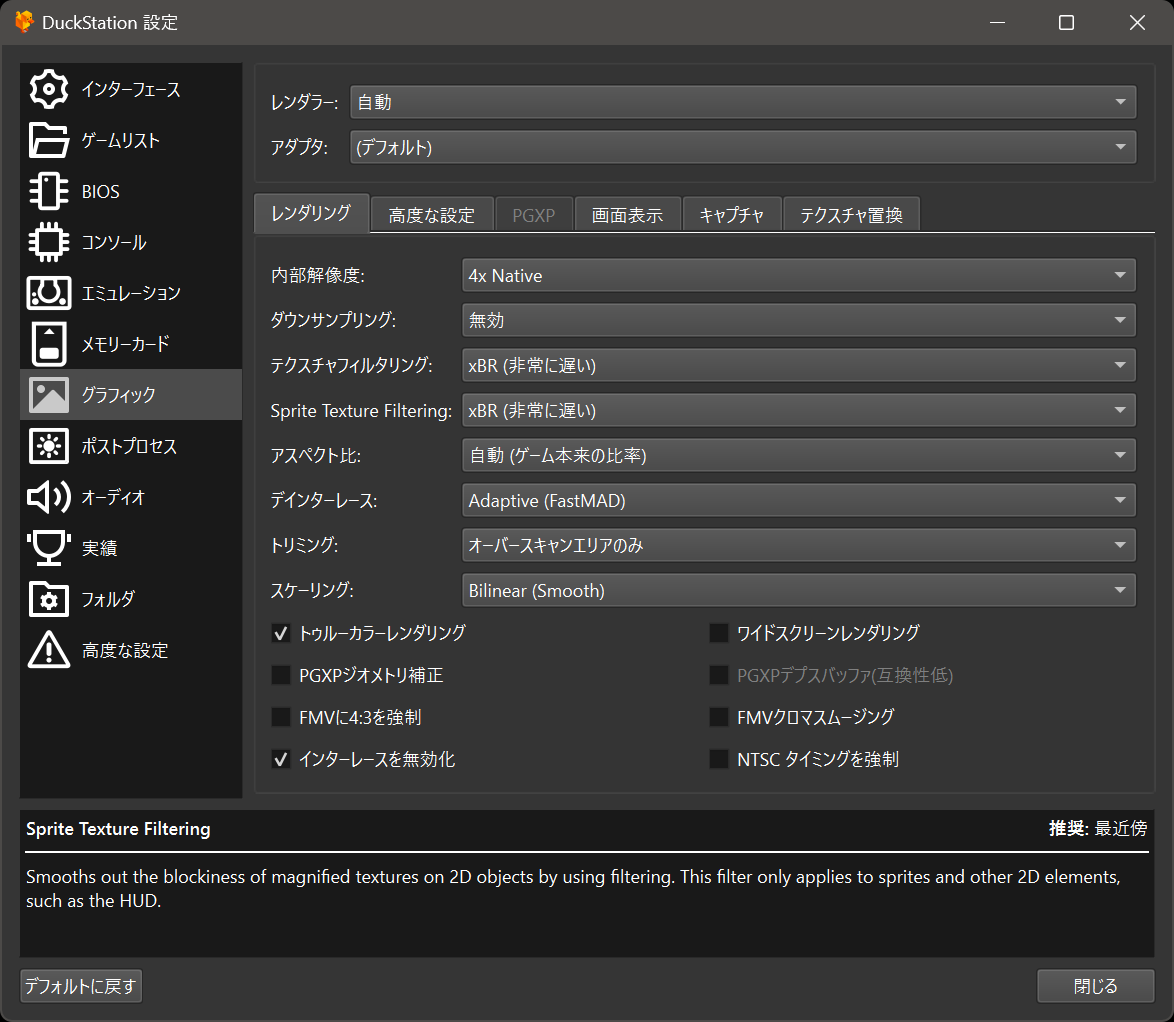Screen dimensions: 1174x1022
Task: Enable NTSC タイミングを強制 checkbox
Action: pyautogui.click(x=719, y=759)
